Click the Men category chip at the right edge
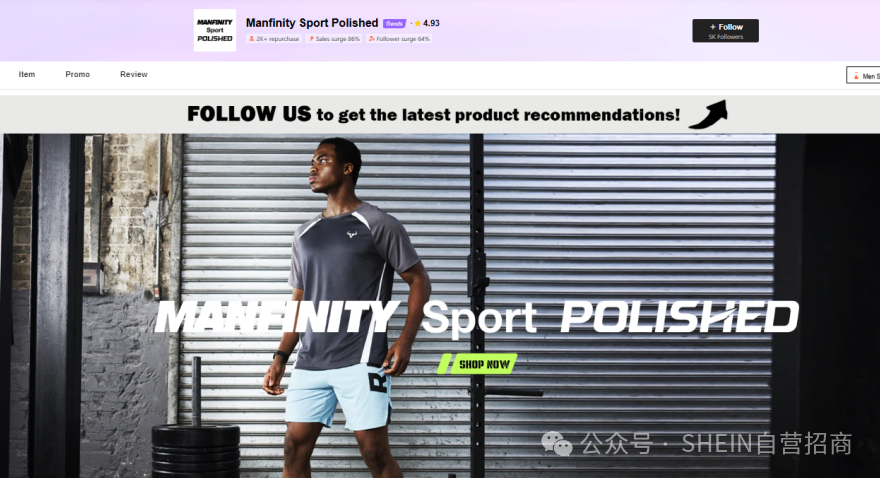 863,75
